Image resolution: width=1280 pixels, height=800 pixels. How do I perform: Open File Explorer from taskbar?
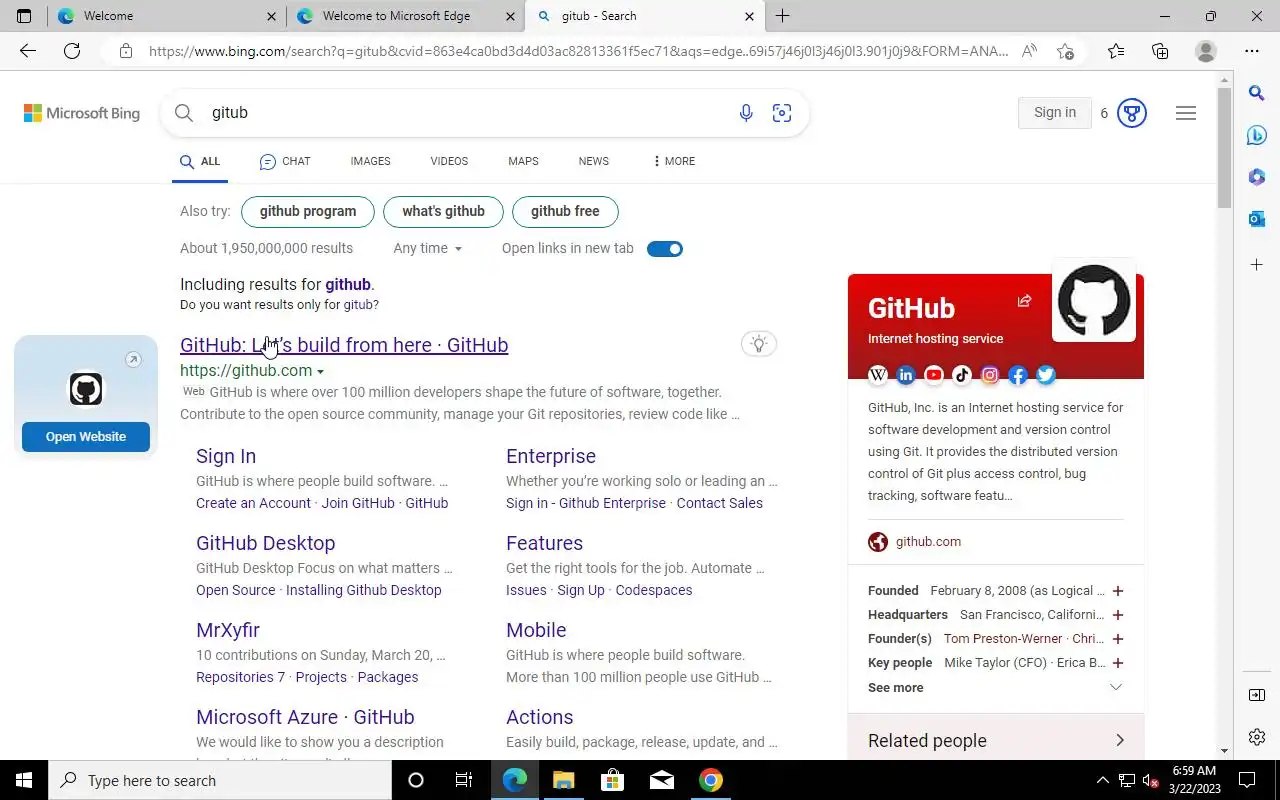pyautogui.click(x=563, y=780)
